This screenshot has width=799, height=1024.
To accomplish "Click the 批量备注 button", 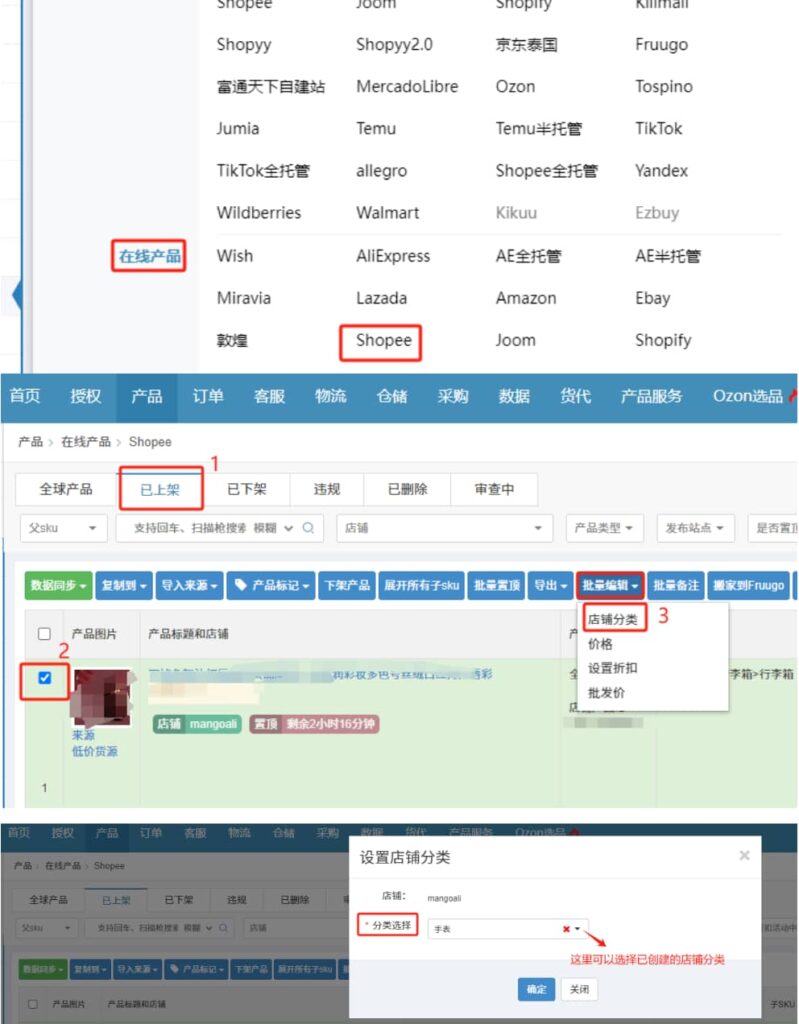I will 676,585.
